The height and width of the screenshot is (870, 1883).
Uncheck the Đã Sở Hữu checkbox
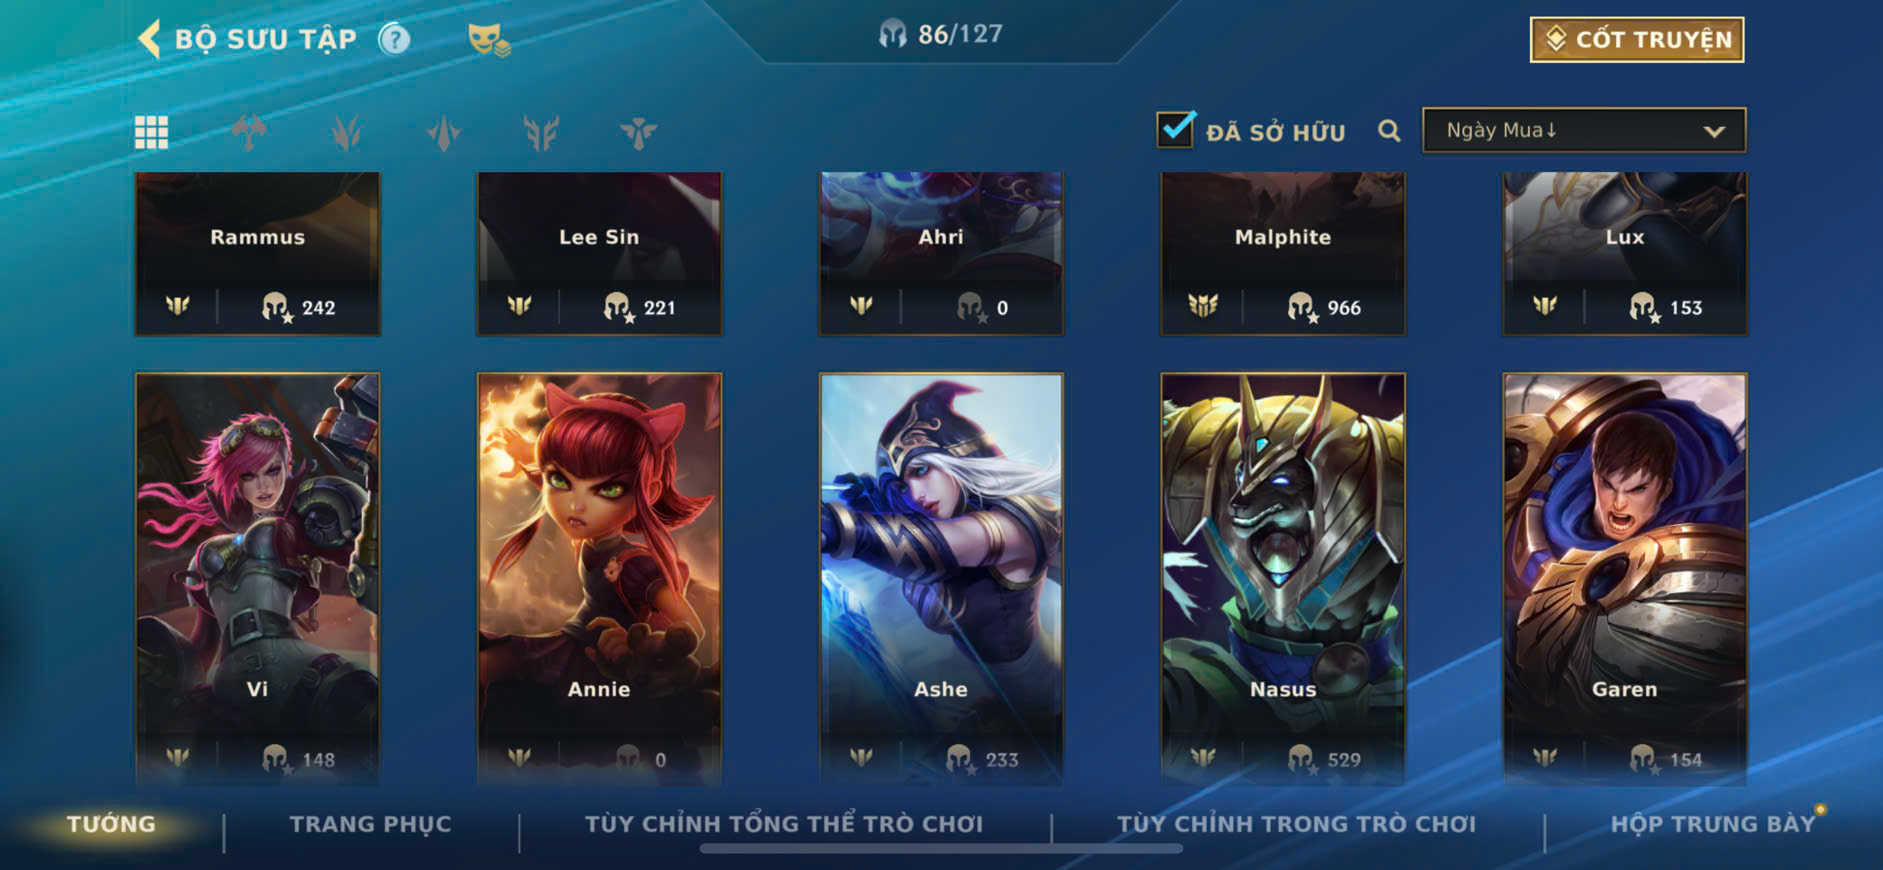1175,130
